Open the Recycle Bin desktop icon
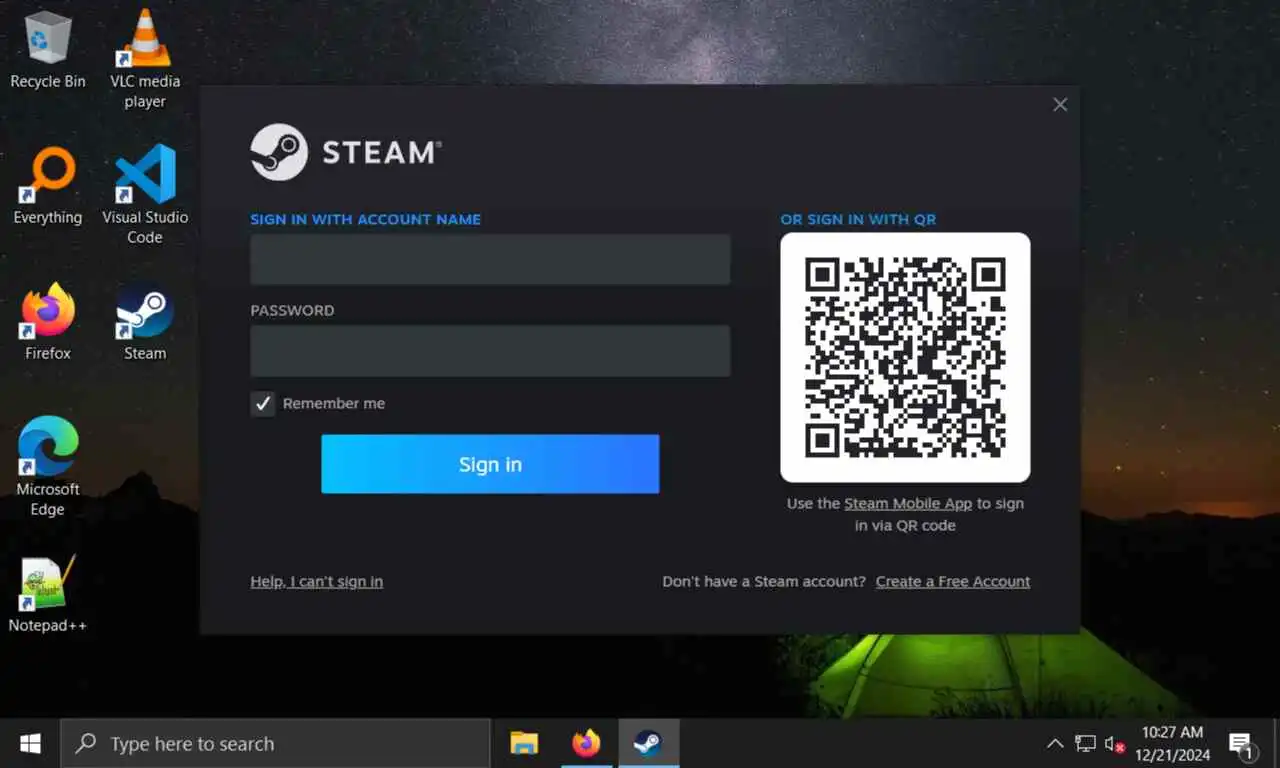 pyautogui.click(x=47, y=50)
